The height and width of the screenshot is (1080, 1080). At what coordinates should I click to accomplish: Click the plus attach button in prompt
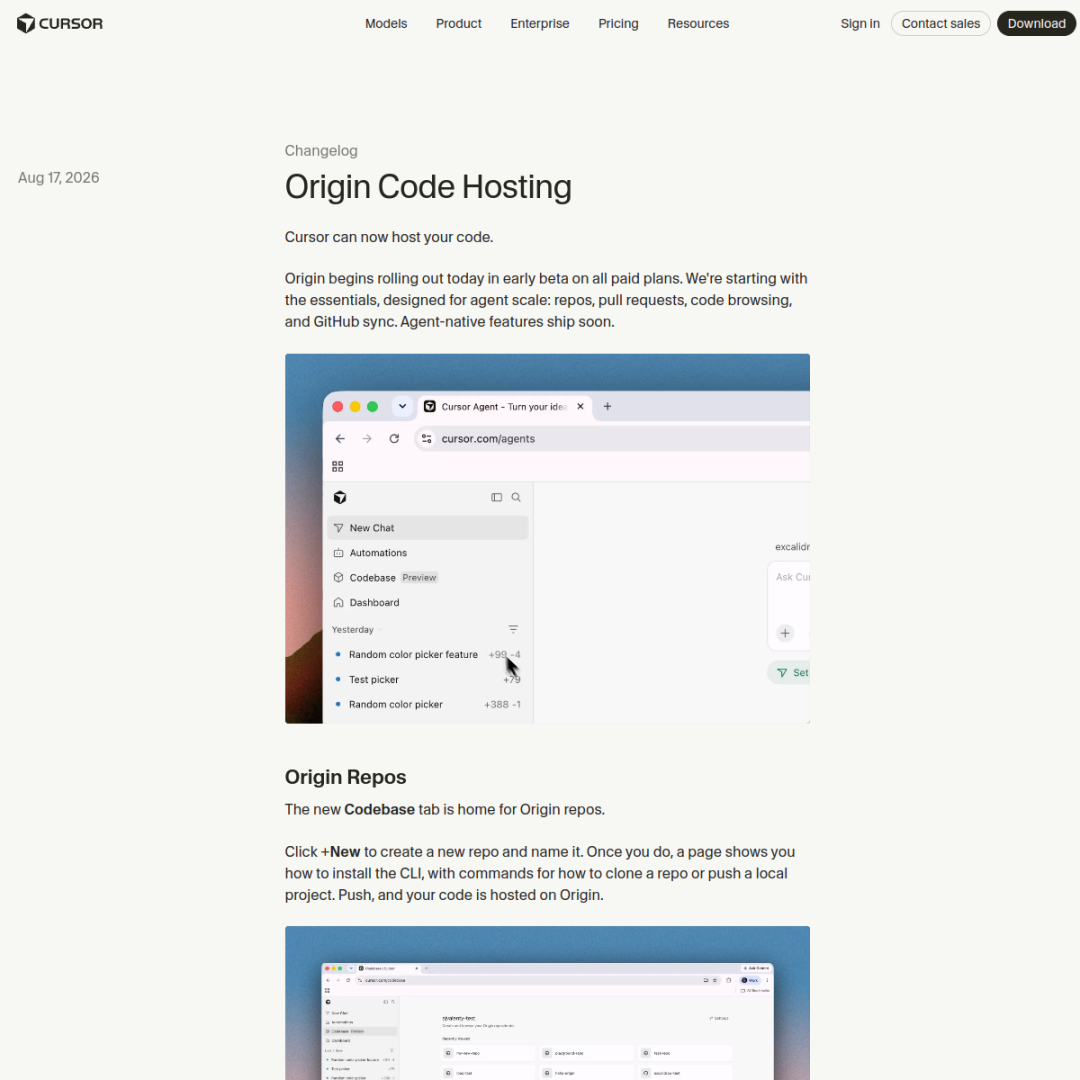[x=785, y=633]
